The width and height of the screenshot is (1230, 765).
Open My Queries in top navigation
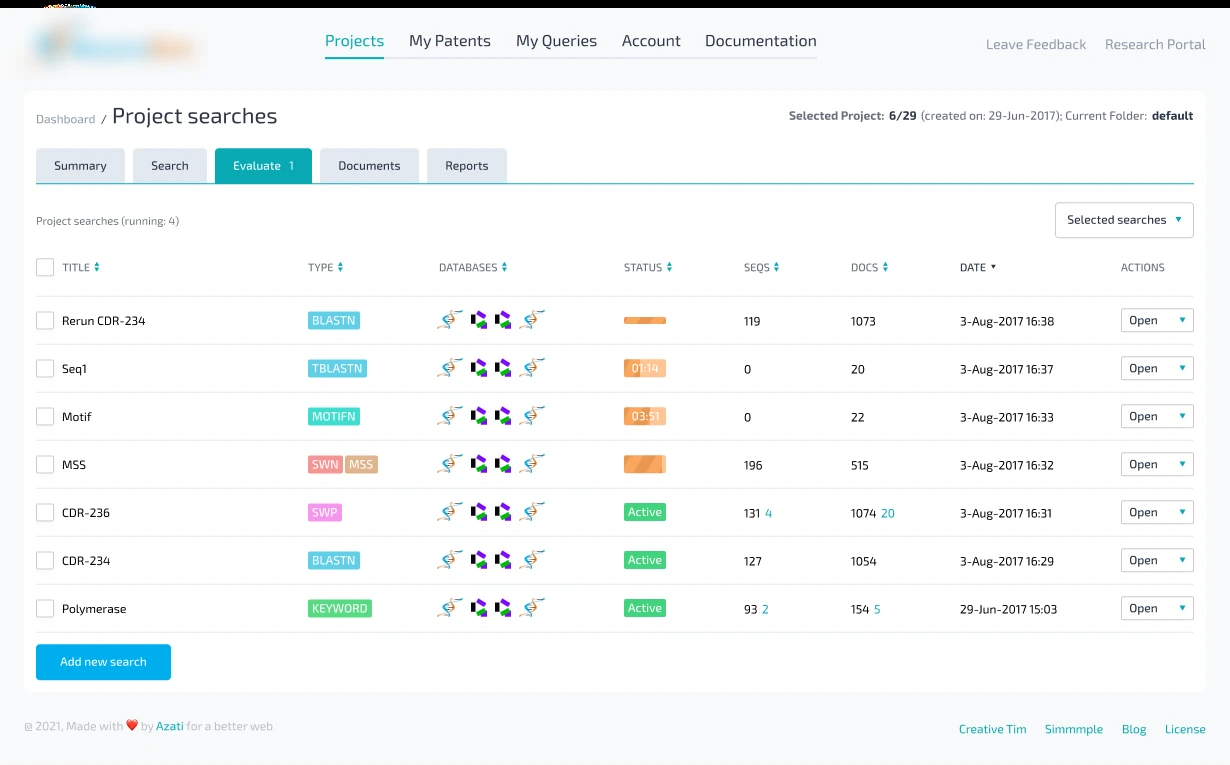(x=556, y=41)
